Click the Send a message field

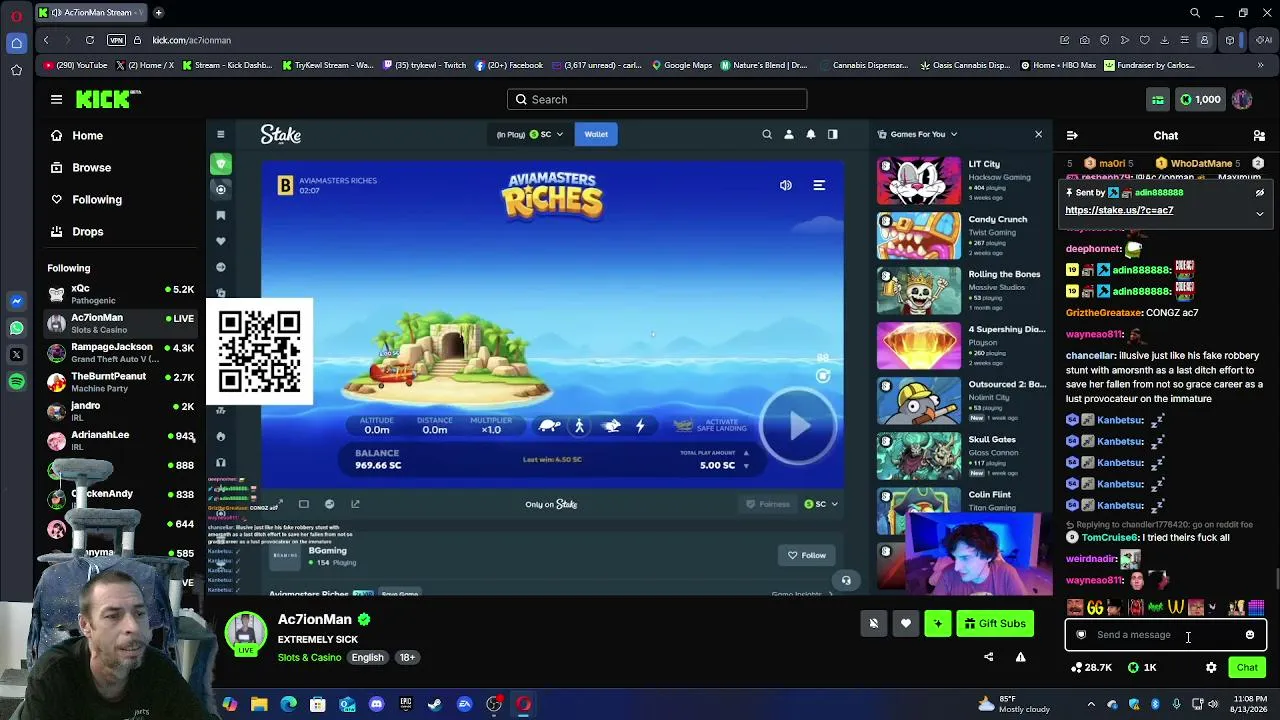(1166, 634)
